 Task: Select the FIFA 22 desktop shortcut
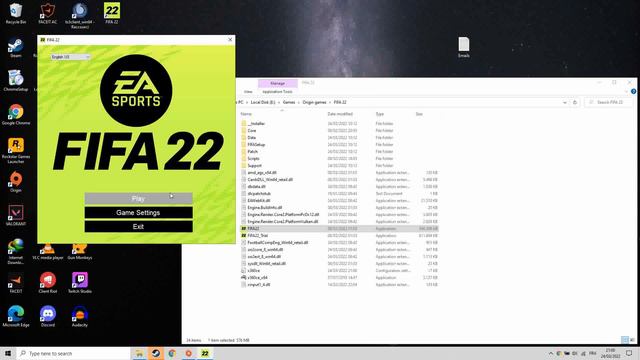112,13
